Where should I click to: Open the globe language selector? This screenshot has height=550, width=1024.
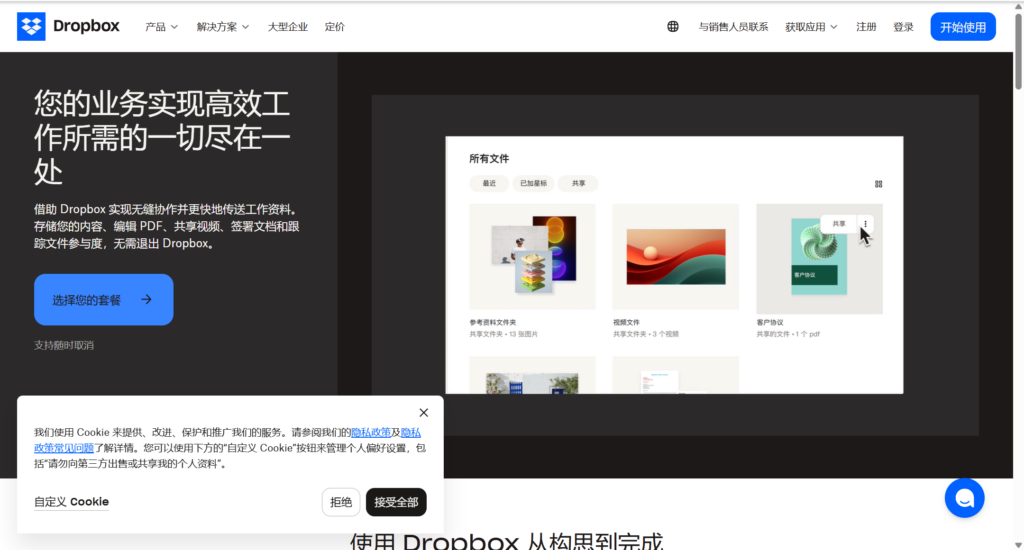point(673,27)
